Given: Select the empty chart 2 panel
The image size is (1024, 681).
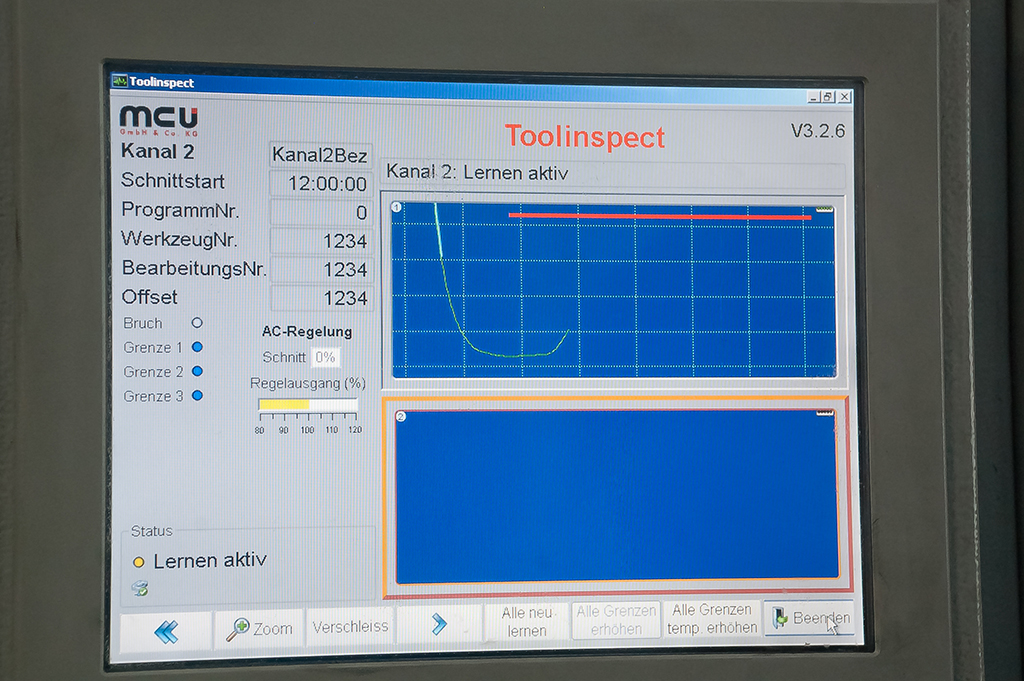Looking at the screenshot, I should (x=616, y=496).
